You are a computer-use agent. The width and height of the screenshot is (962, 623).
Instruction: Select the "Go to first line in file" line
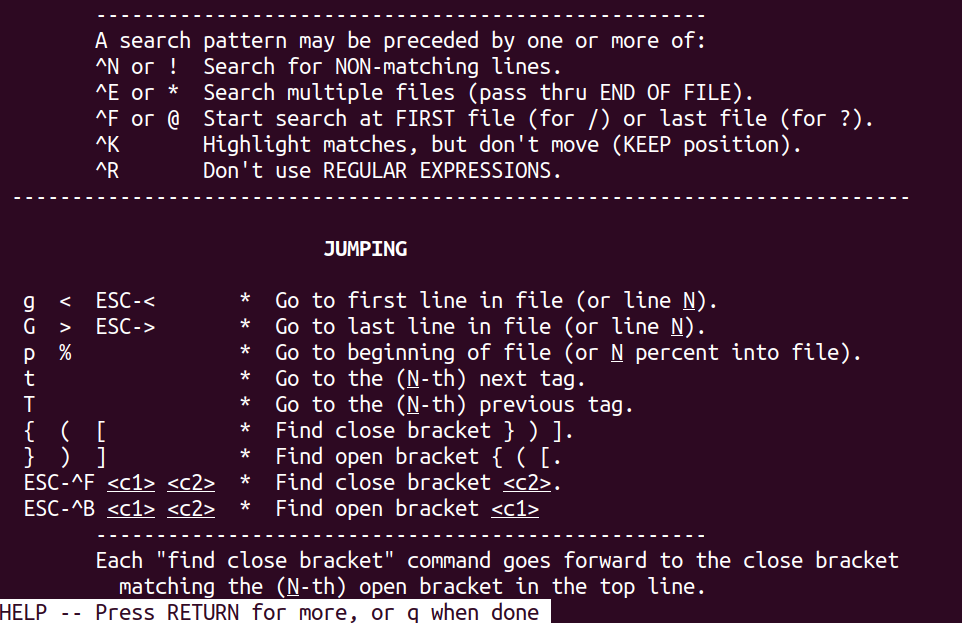click(x=497, y=301)
